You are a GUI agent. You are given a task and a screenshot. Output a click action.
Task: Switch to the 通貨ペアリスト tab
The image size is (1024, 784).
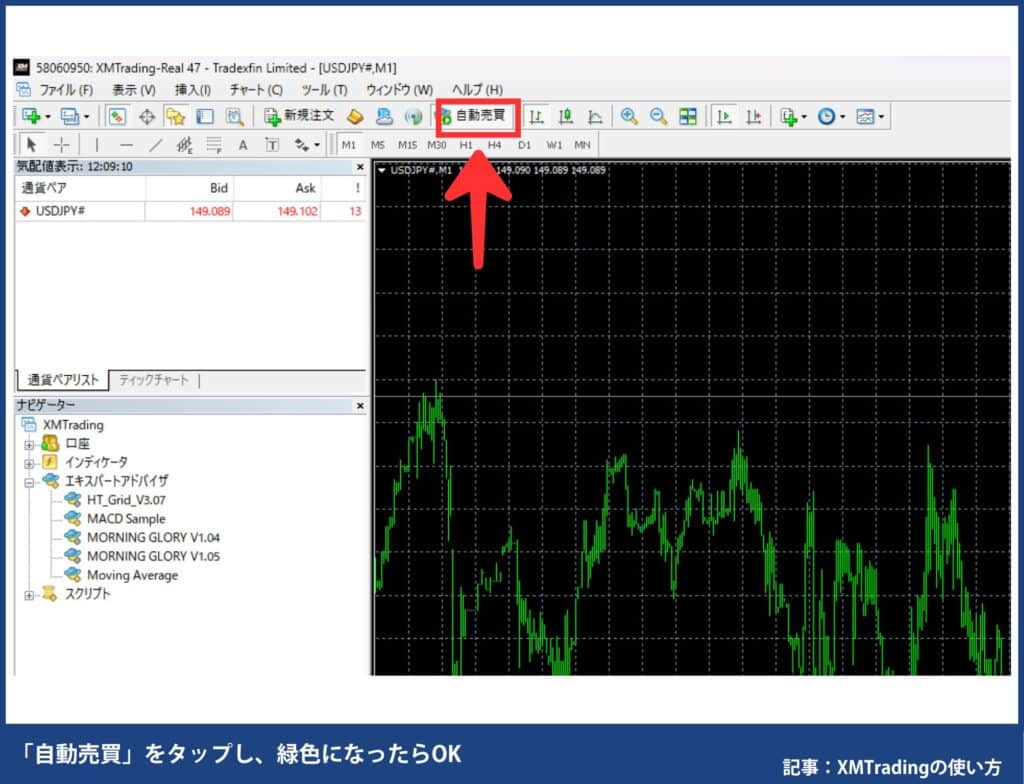pos(63,380)
